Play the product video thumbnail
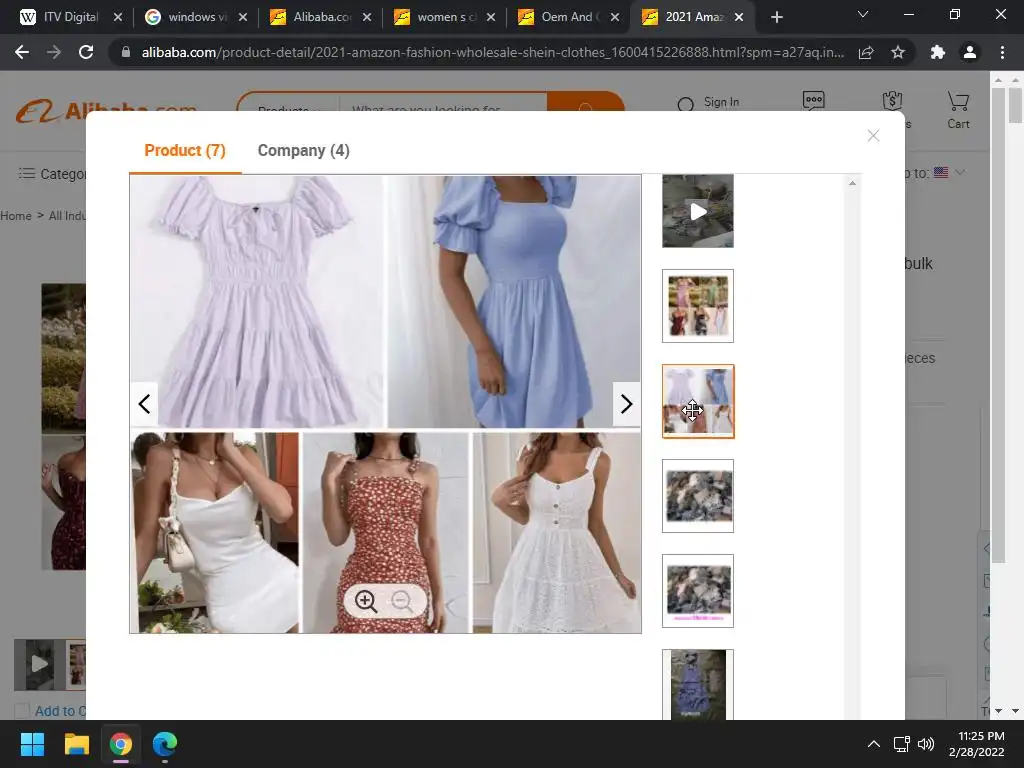This screenshot has height=768, width=1024. pos(697,211)
